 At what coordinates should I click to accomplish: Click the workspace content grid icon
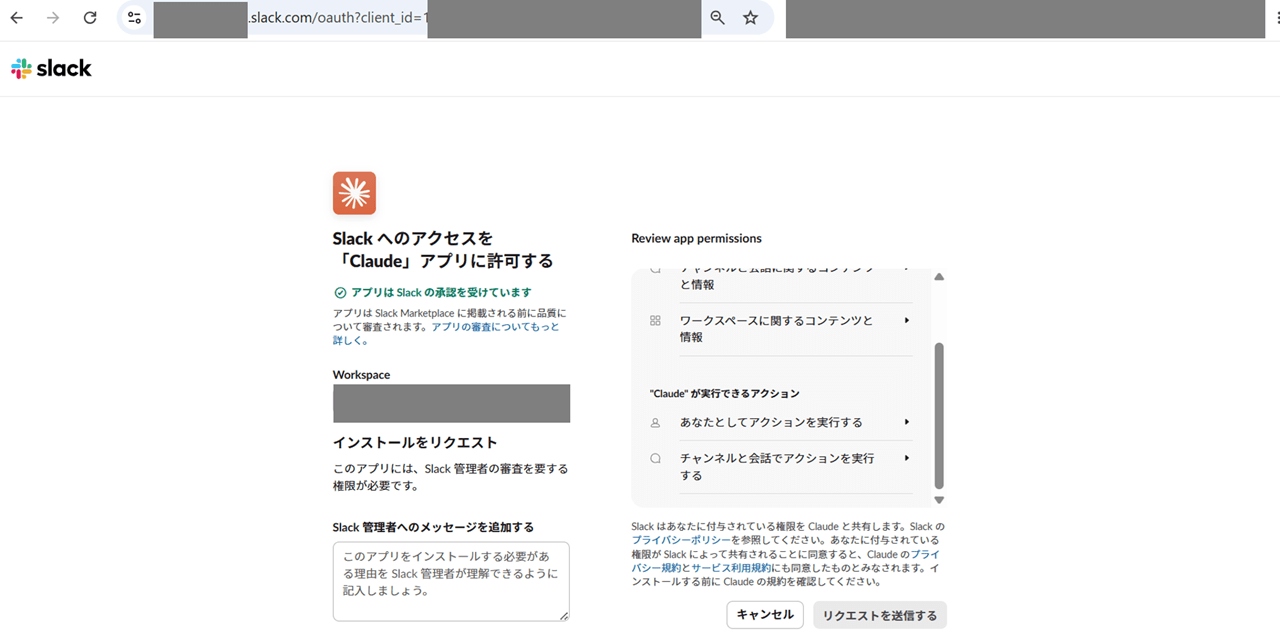click(656, 321)
